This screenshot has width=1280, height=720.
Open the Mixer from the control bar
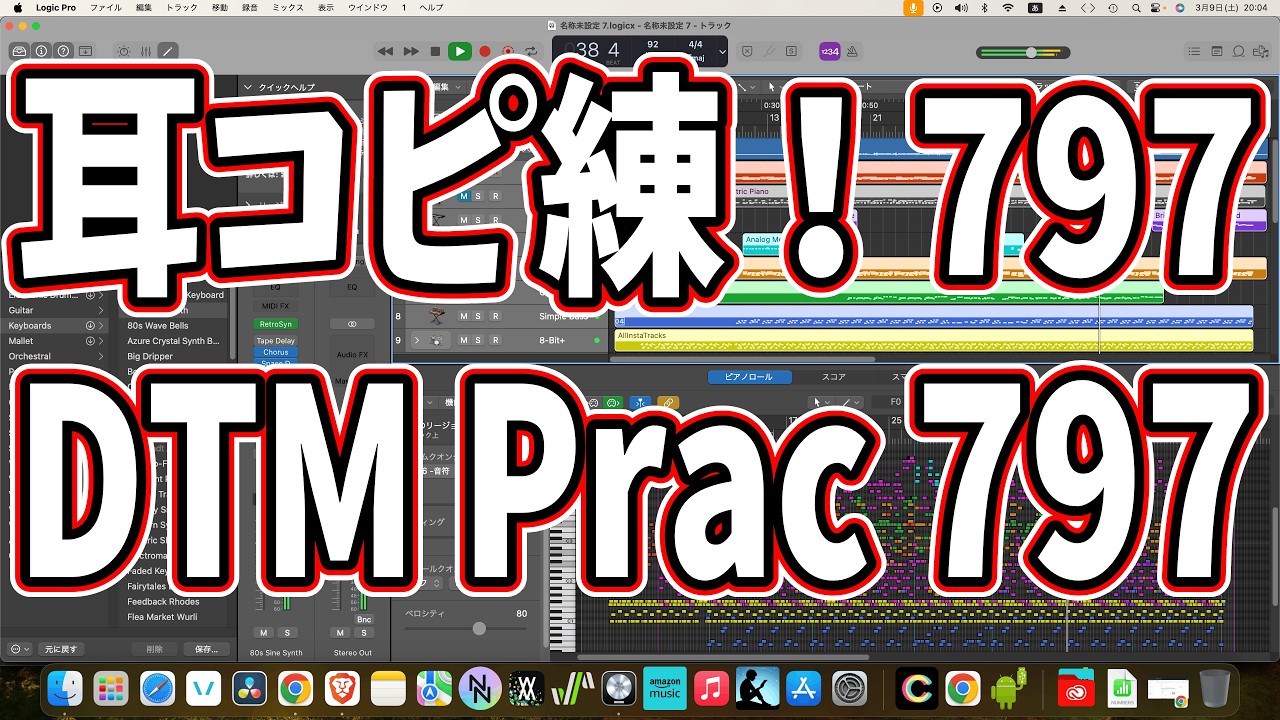click(x=145, y=51)
